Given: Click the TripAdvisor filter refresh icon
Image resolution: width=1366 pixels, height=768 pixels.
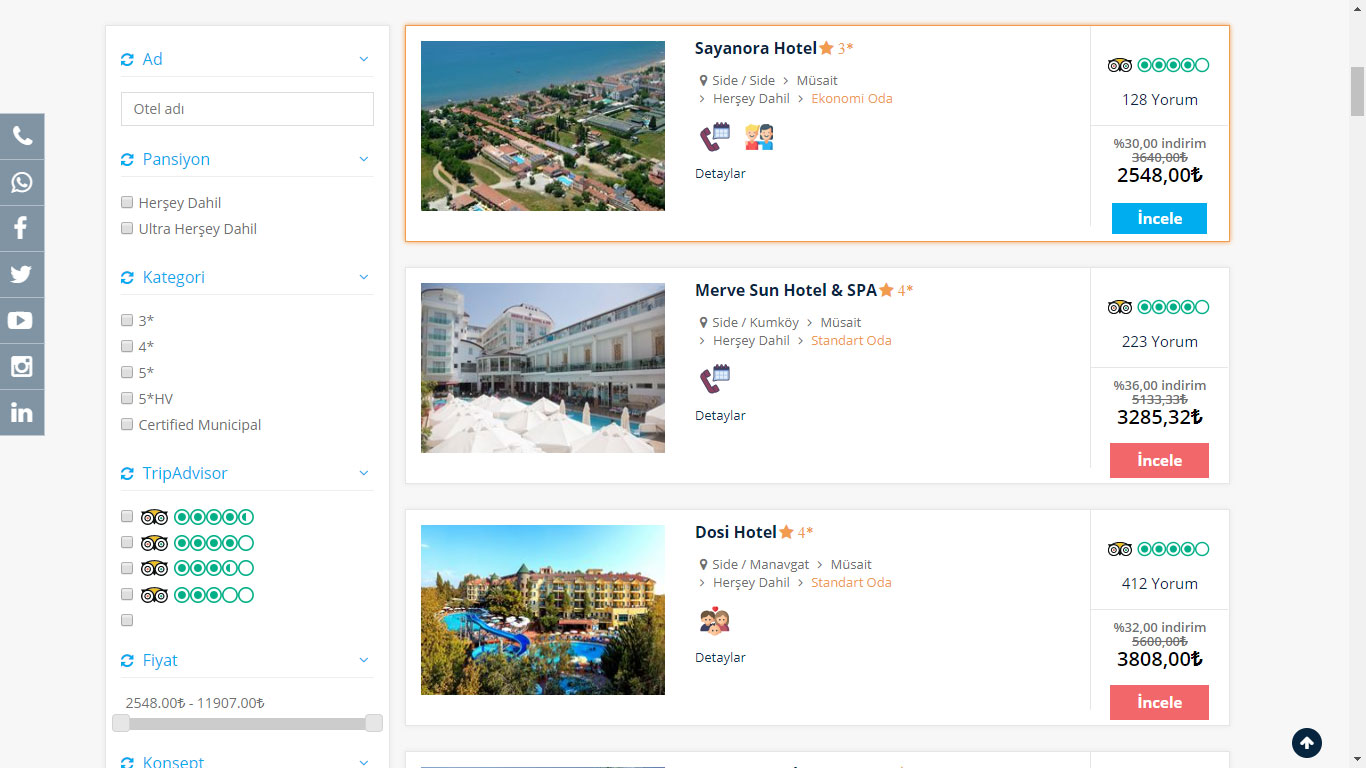Looking at the screenshot, I should 127,474.
